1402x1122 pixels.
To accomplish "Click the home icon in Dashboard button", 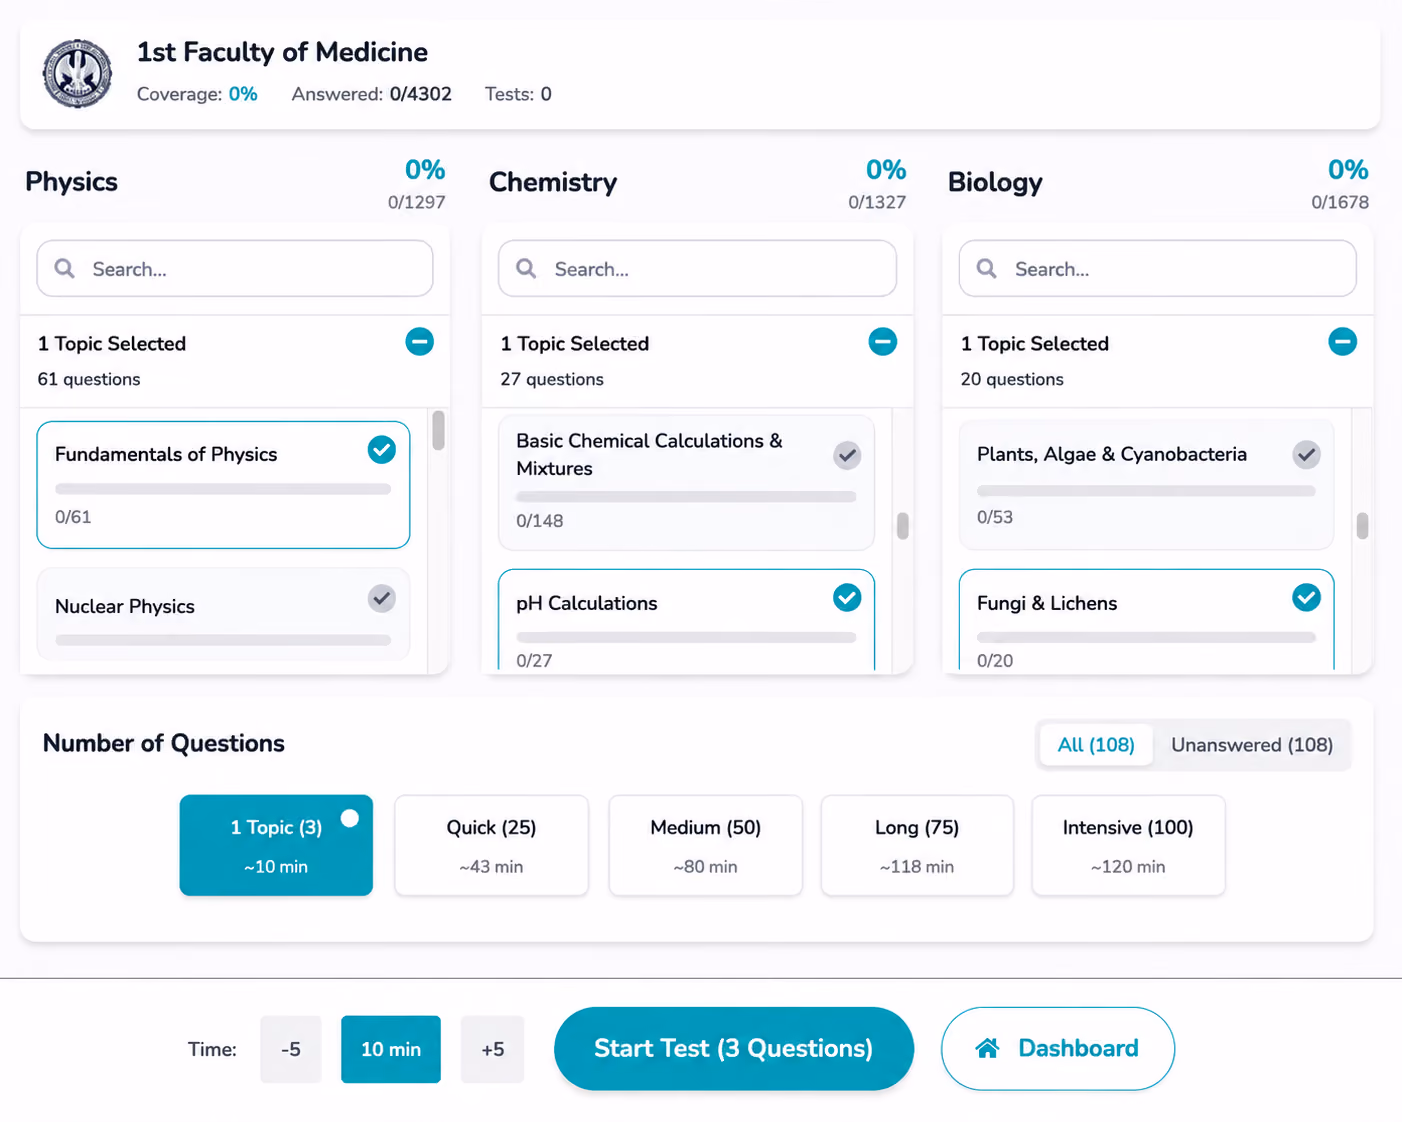I will (x=987, y=1048).
